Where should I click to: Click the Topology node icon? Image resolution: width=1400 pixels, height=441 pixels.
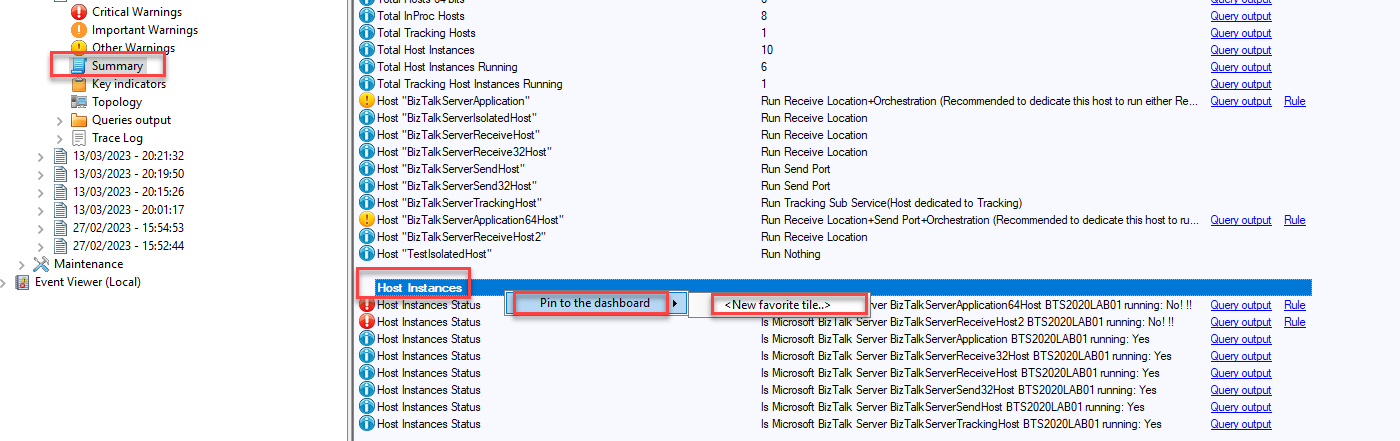79,102
